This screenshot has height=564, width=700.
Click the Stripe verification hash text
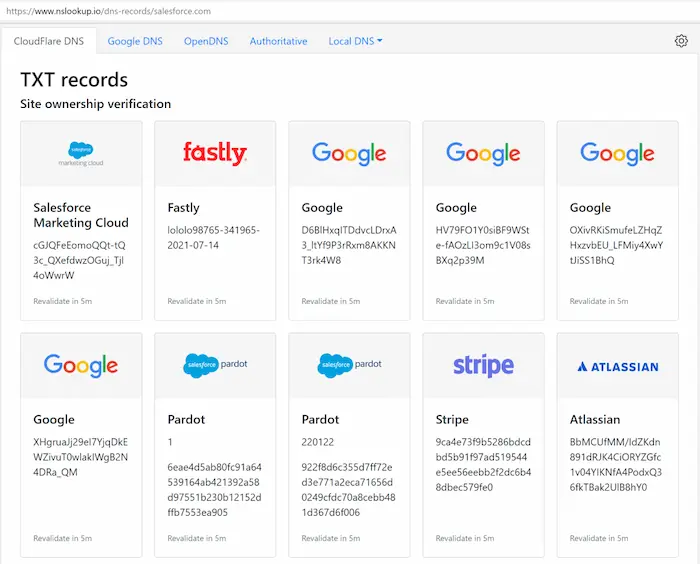(x=483, y=464)
